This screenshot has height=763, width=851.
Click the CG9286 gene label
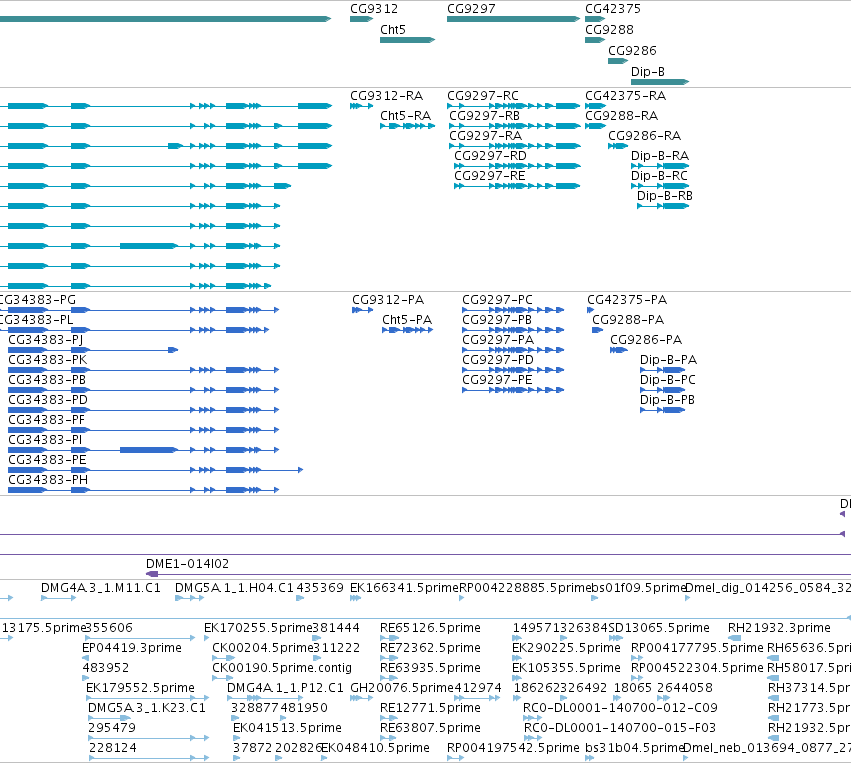[x=632, y=51]
